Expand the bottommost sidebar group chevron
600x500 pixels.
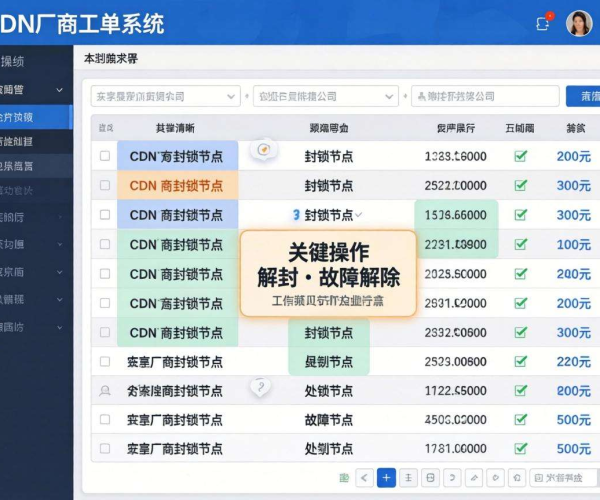tap(59, 327)
